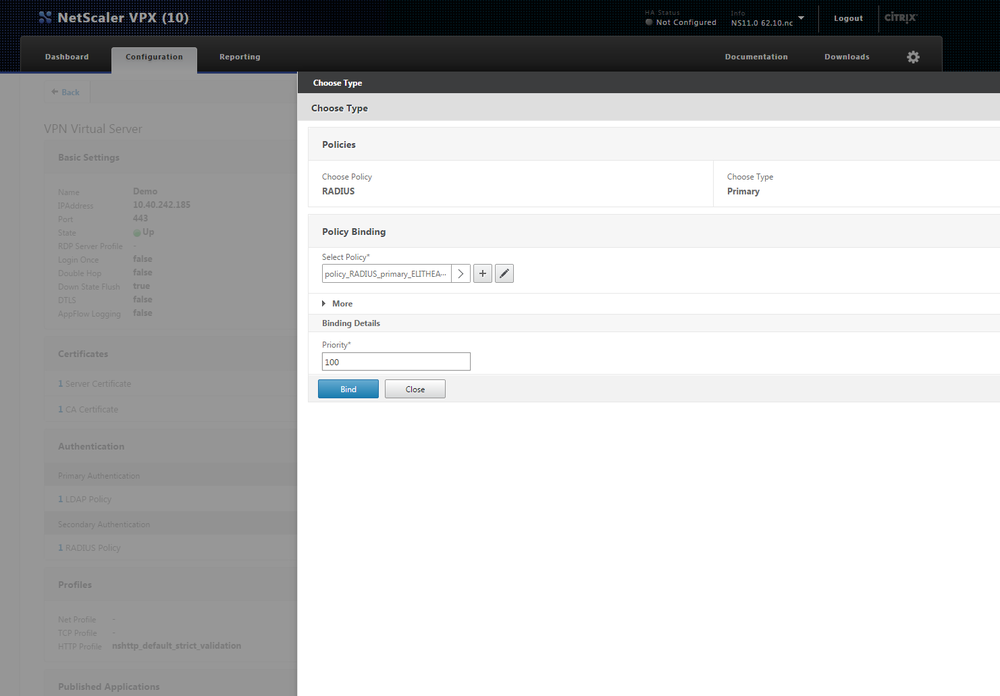The width and height of the screenshot is (1000, 696).
Task: Open the Downloads tab
Action: (846, 57)
